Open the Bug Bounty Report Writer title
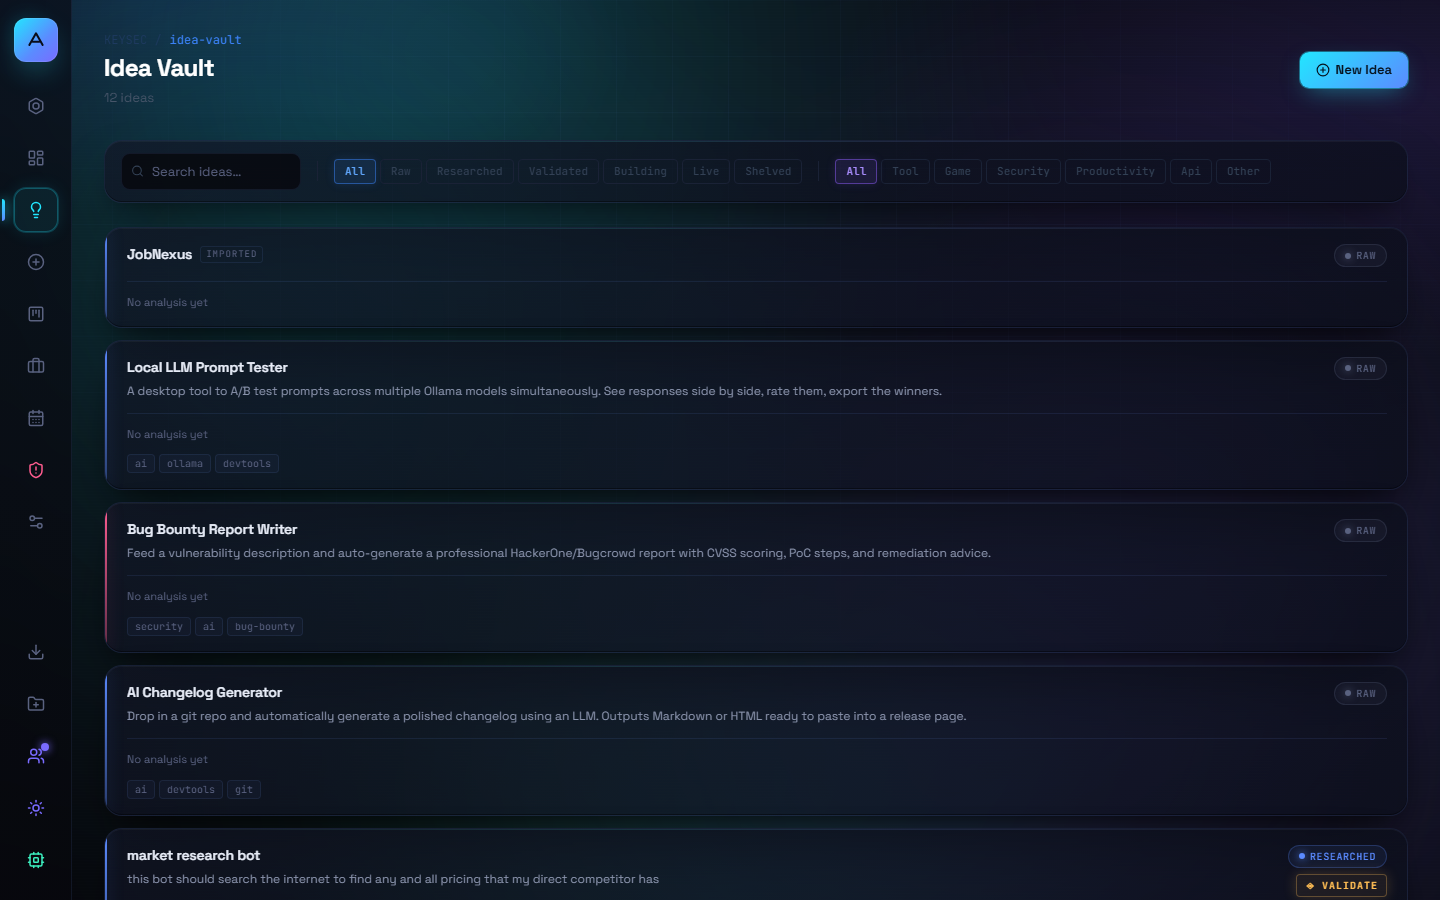This screenshot has width=1440, height=900. pos(212,530)
